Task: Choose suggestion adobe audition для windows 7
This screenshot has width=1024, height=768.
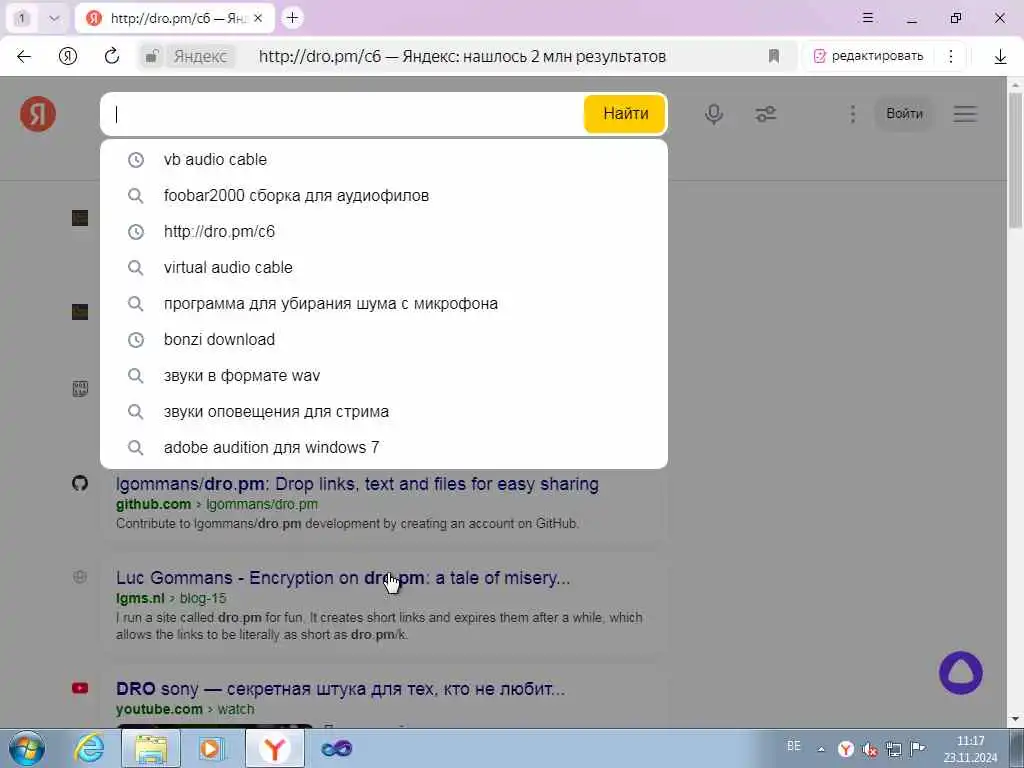Action: 384,447
